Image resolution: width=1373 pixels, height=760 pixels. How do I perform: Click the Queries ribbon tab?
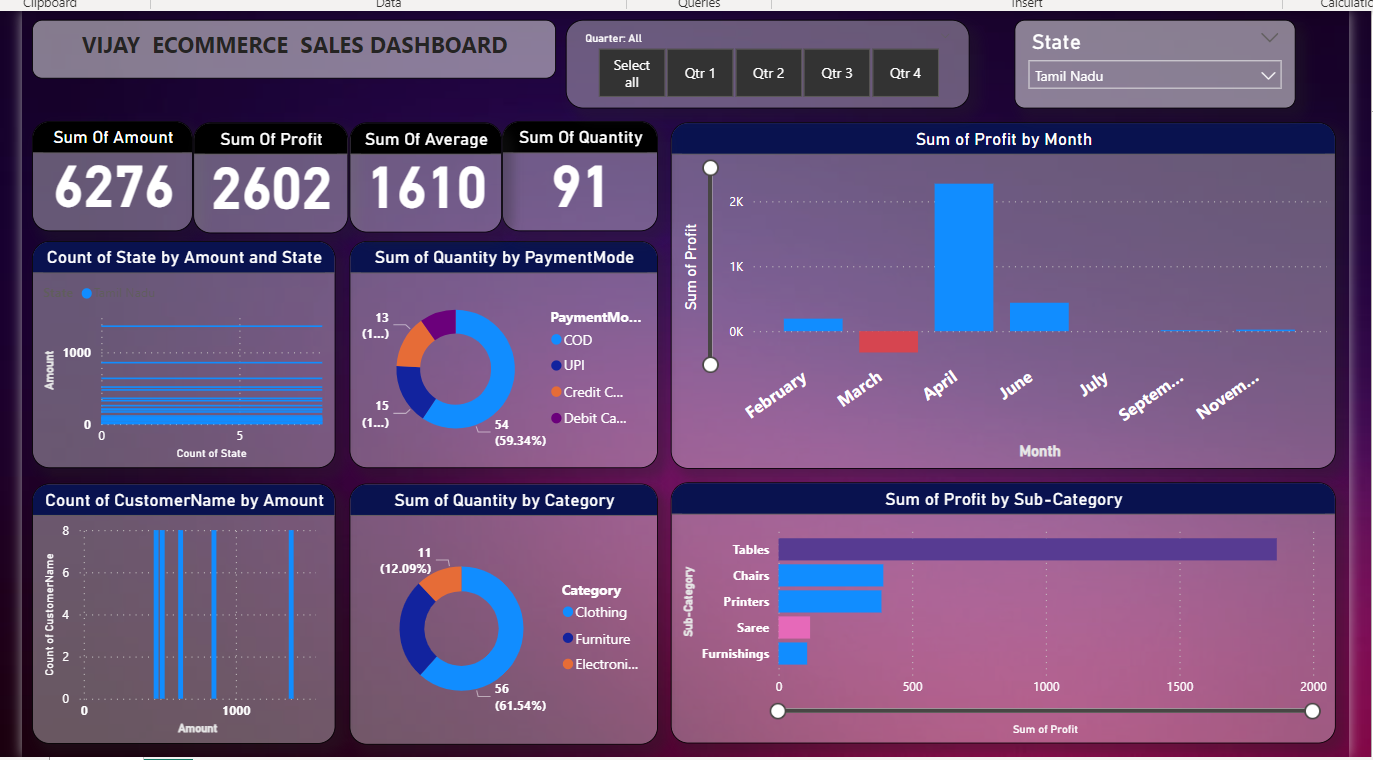[698, 4]
